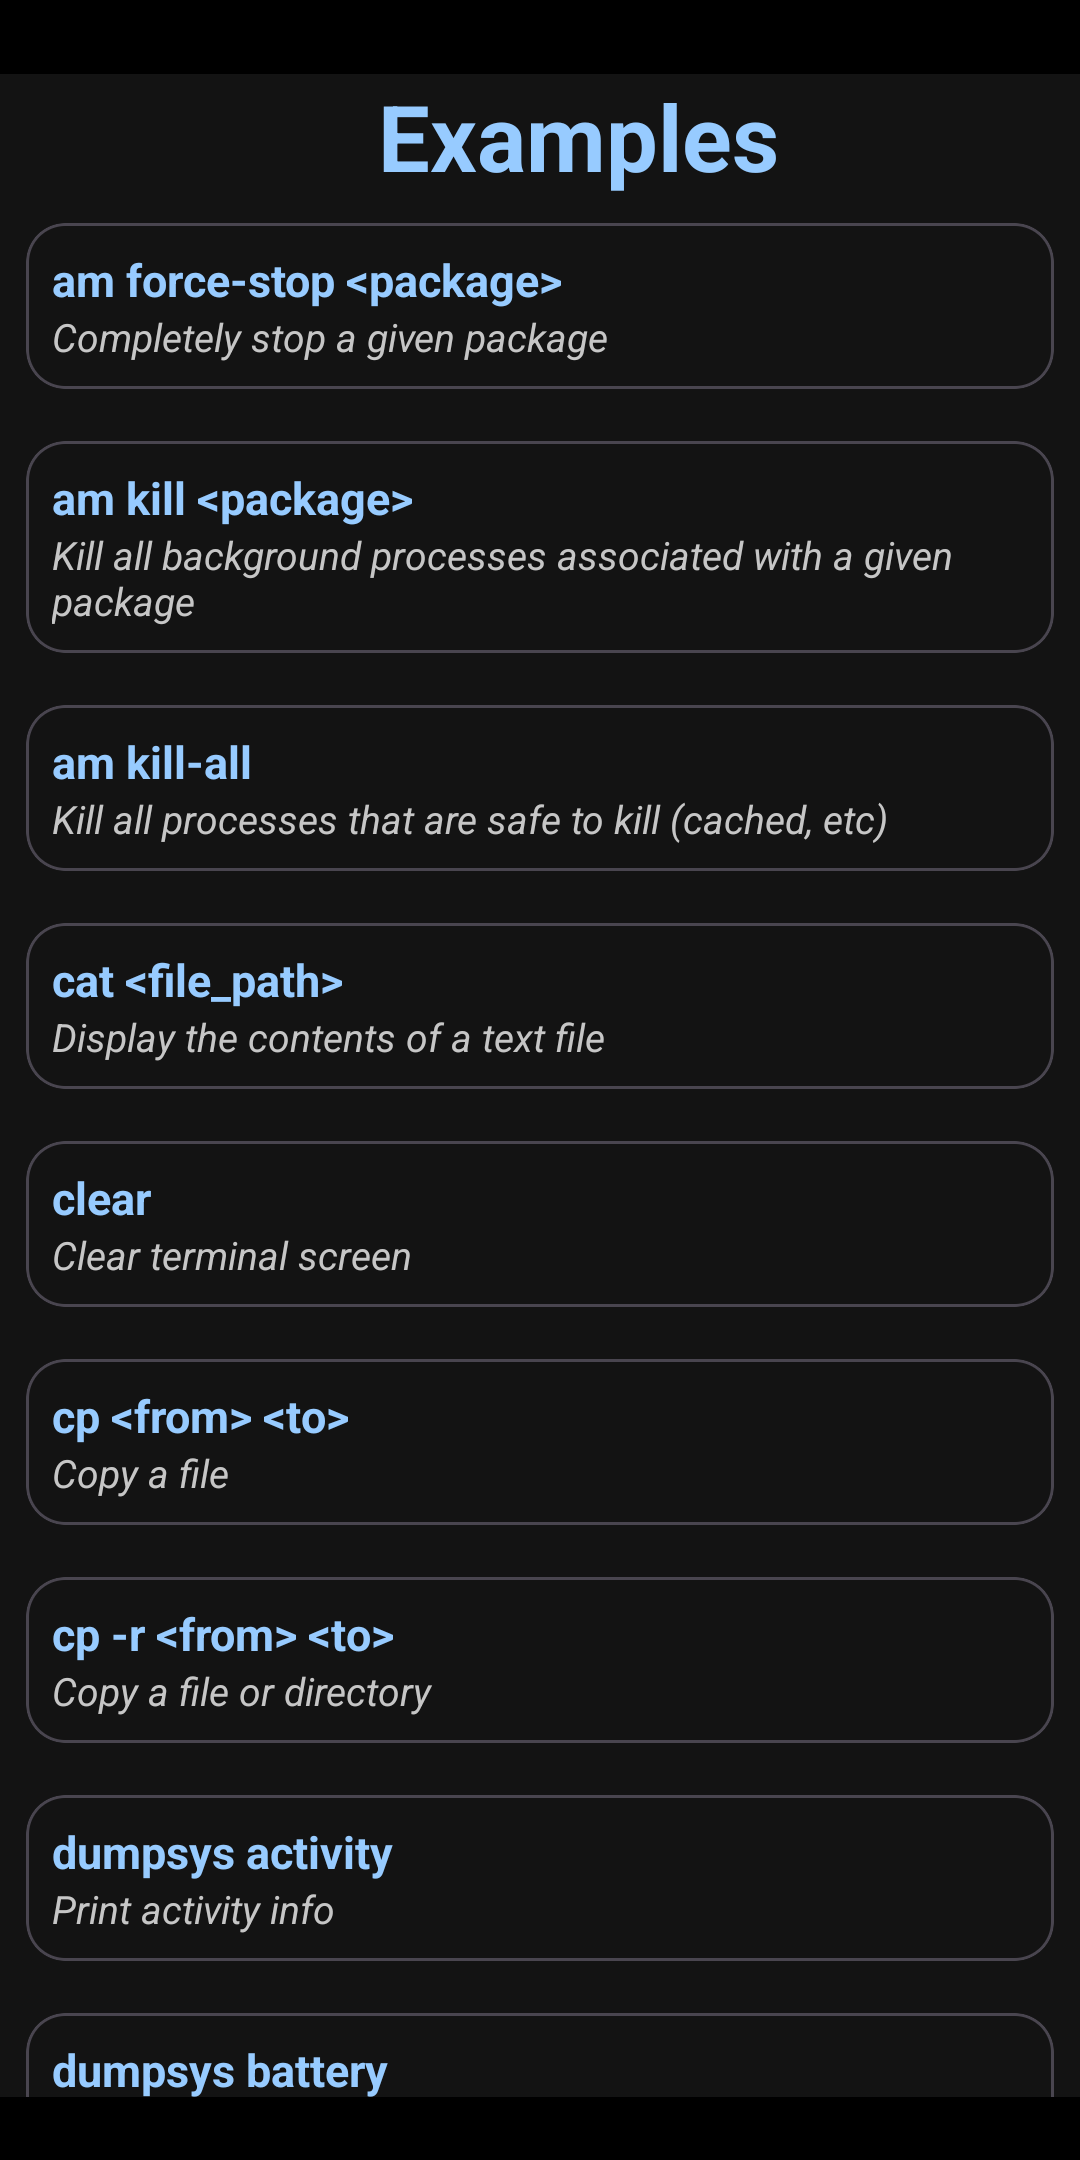The height and width of the screenshot is (2160, 1080).
Task: Click "Kill all processes that are safe" text
Action: (x=469, y=822)
